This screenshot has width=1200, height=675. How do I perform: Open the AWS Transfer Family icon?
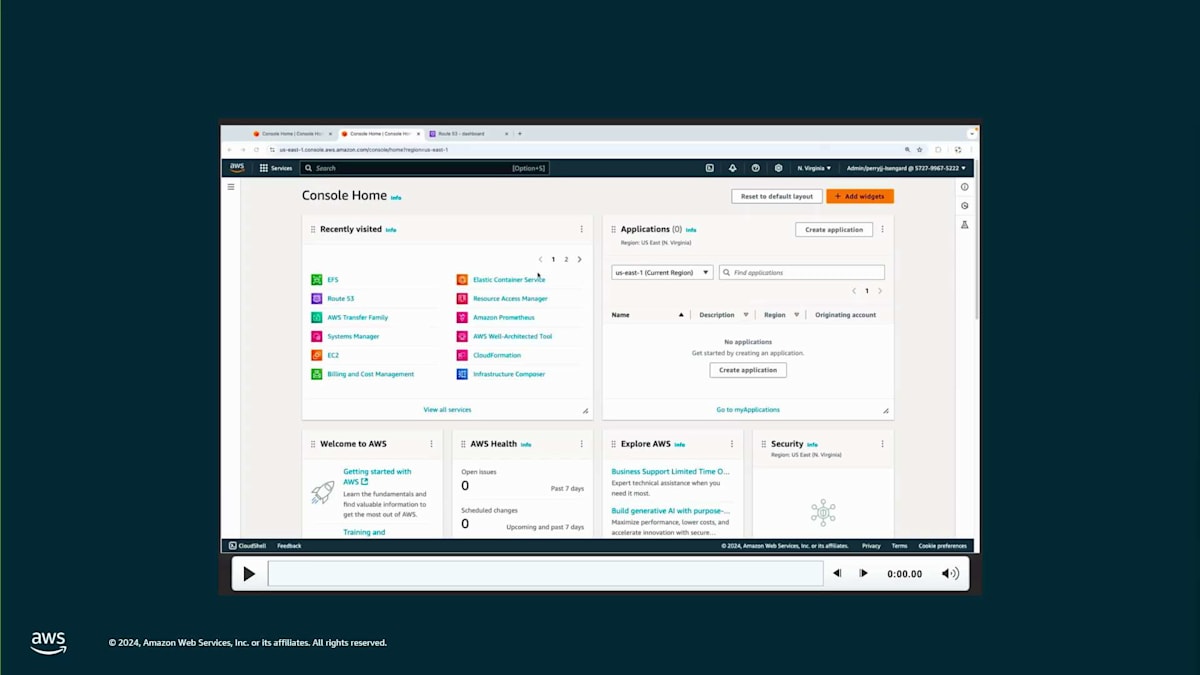coord(317,318)
